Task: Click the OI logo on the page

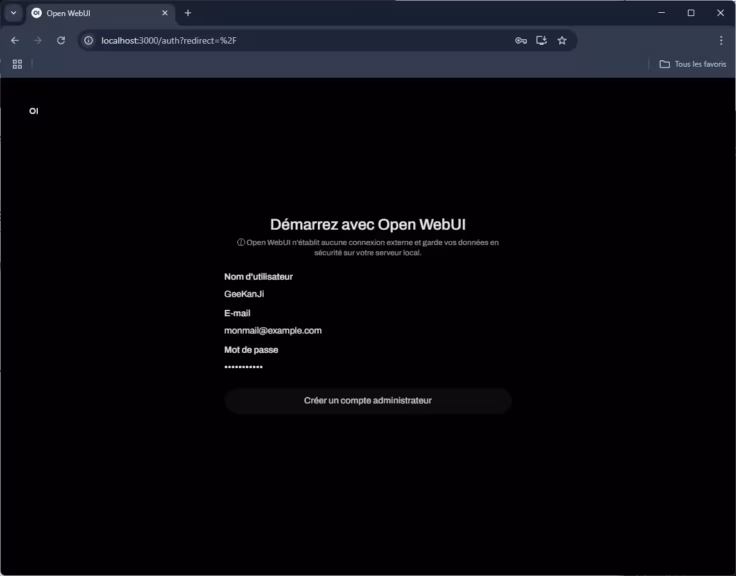Action: (34, 111)
